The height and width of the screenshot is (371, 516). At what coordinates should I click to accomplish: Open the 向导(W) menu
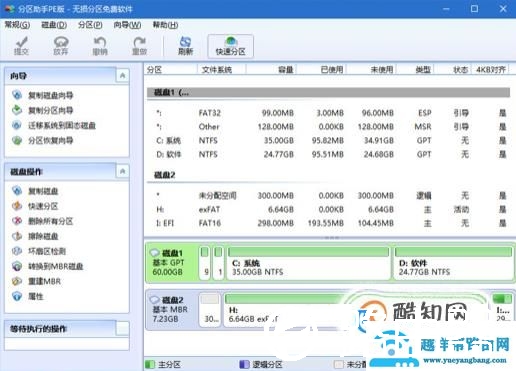(127, 25)
